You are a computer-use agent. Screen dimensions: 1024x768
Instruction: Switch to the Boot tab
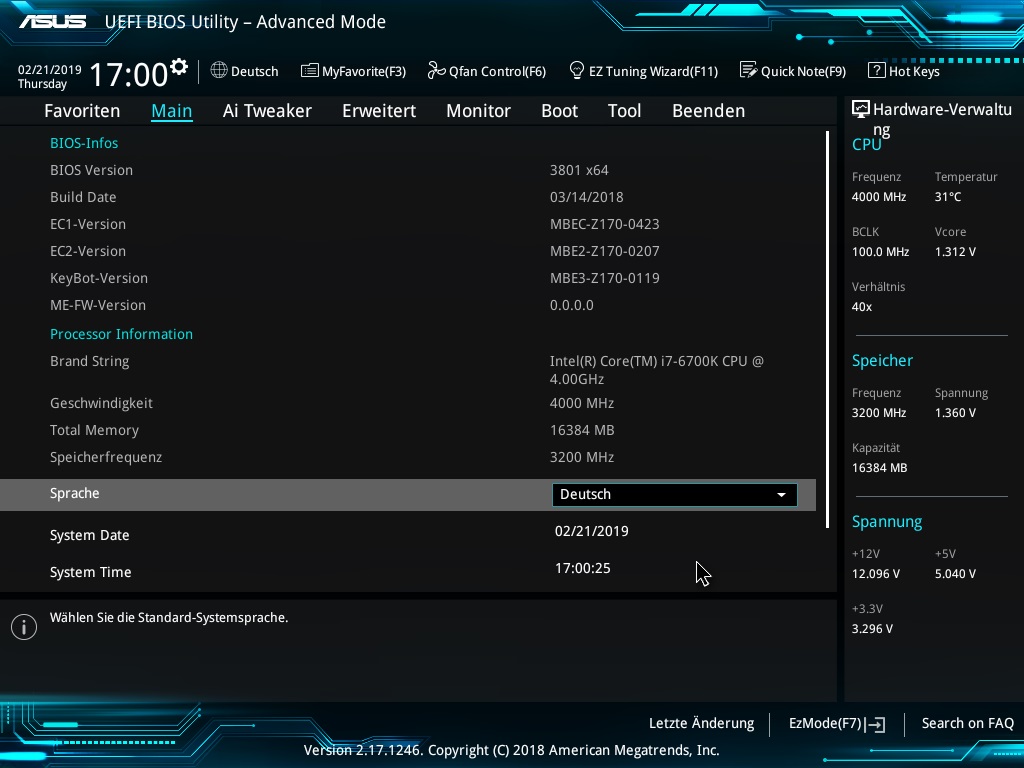(560, 111)
